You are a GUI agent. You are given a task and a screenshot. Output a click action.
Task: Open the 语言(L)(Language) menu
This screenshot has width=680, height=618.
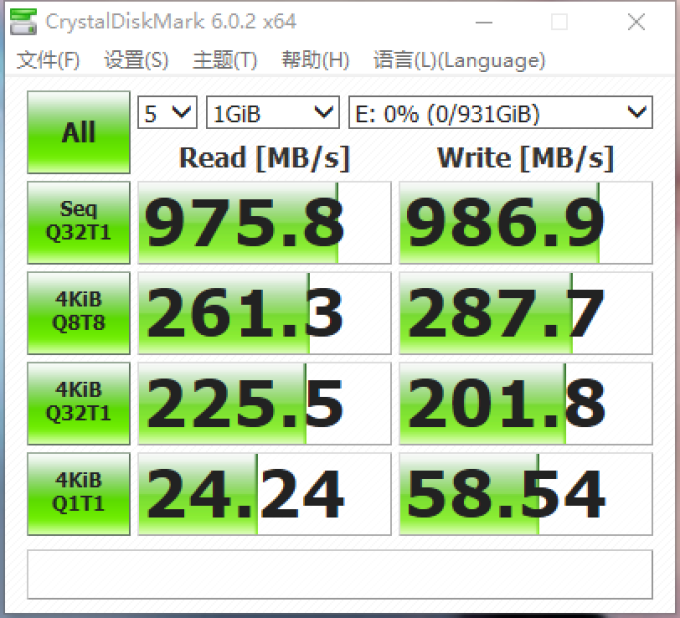pyautogui.click(x=459, y=60)
